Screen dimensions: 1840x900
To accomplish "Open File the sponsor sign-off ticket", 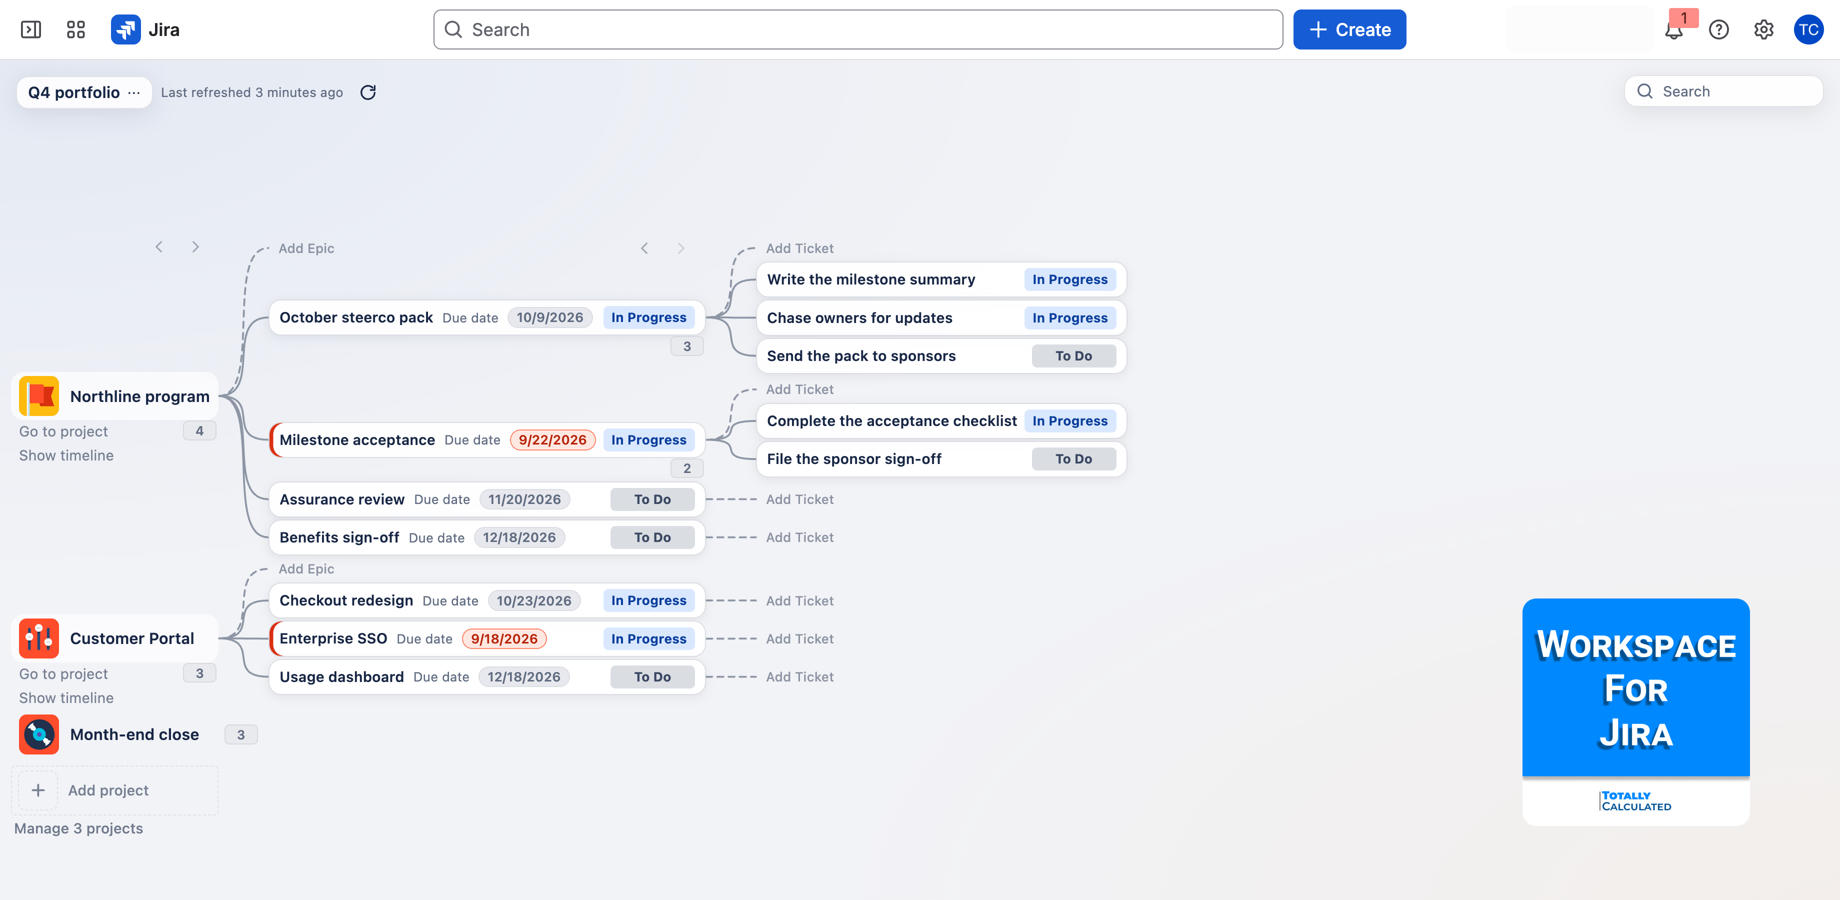I will tap(941, 459).
